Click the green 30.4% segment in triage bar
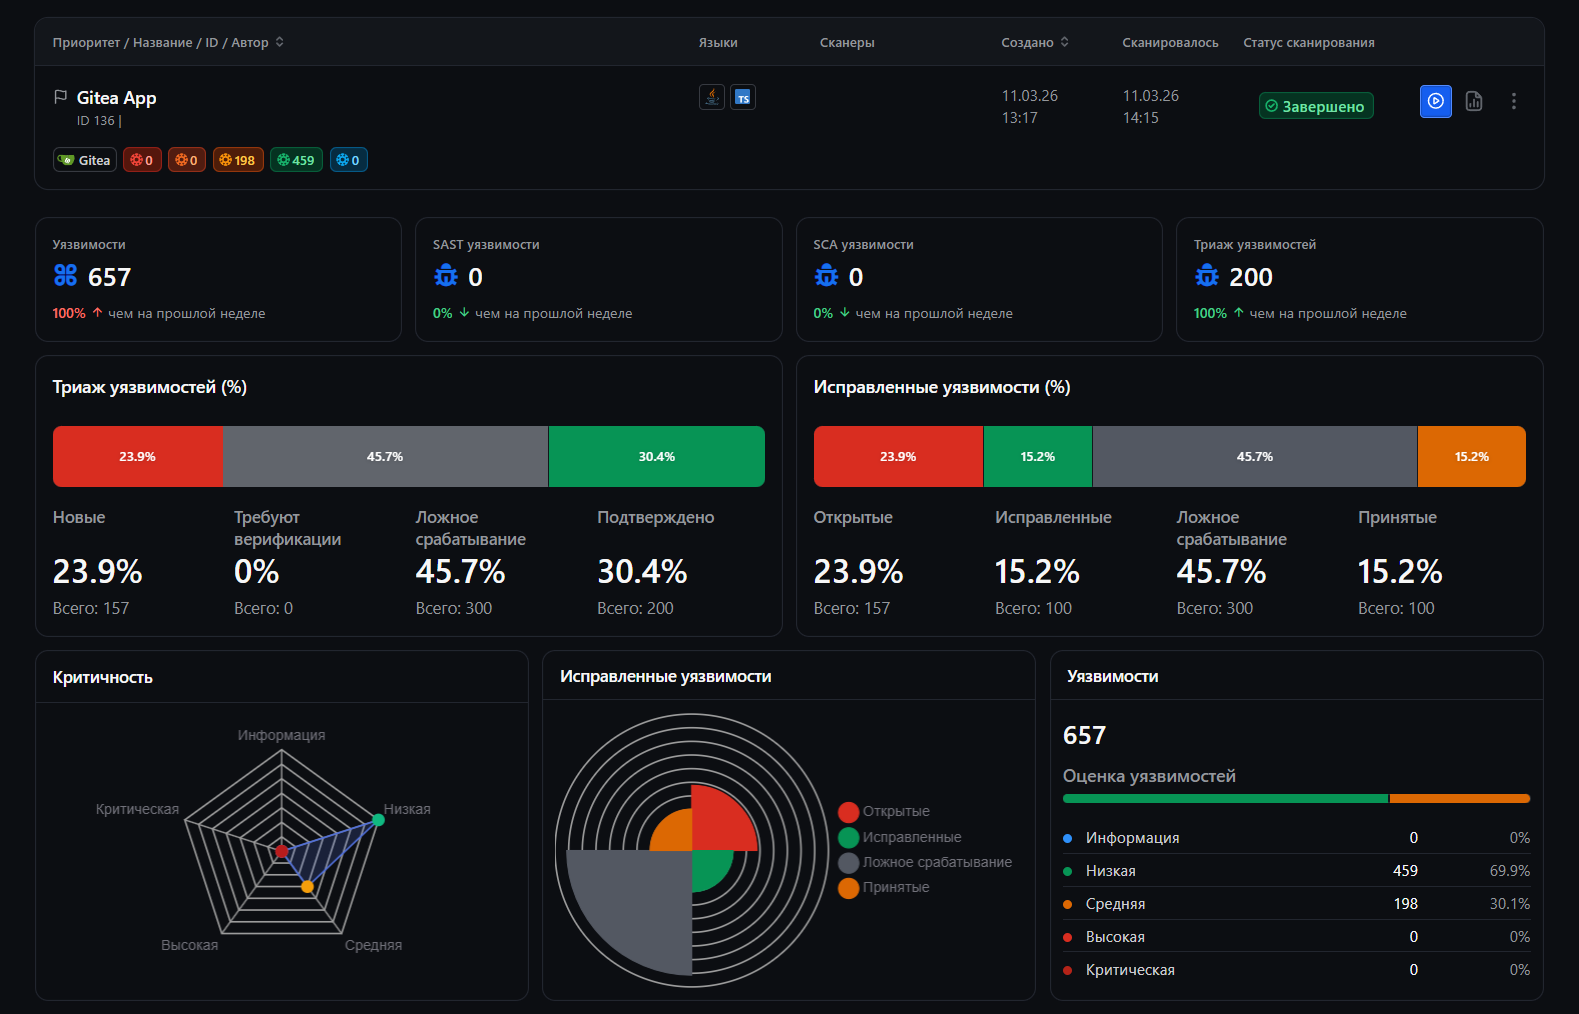The height and width of the screenshot is (1014, 1579). click(x=657, y=457)
